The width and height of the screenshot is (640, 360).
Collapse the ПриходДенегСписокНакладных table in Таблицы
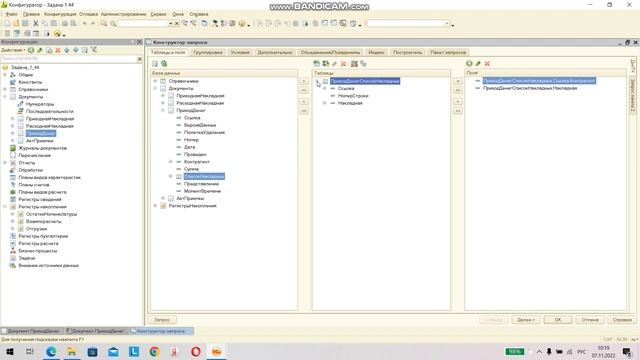(x=317, y=81)
